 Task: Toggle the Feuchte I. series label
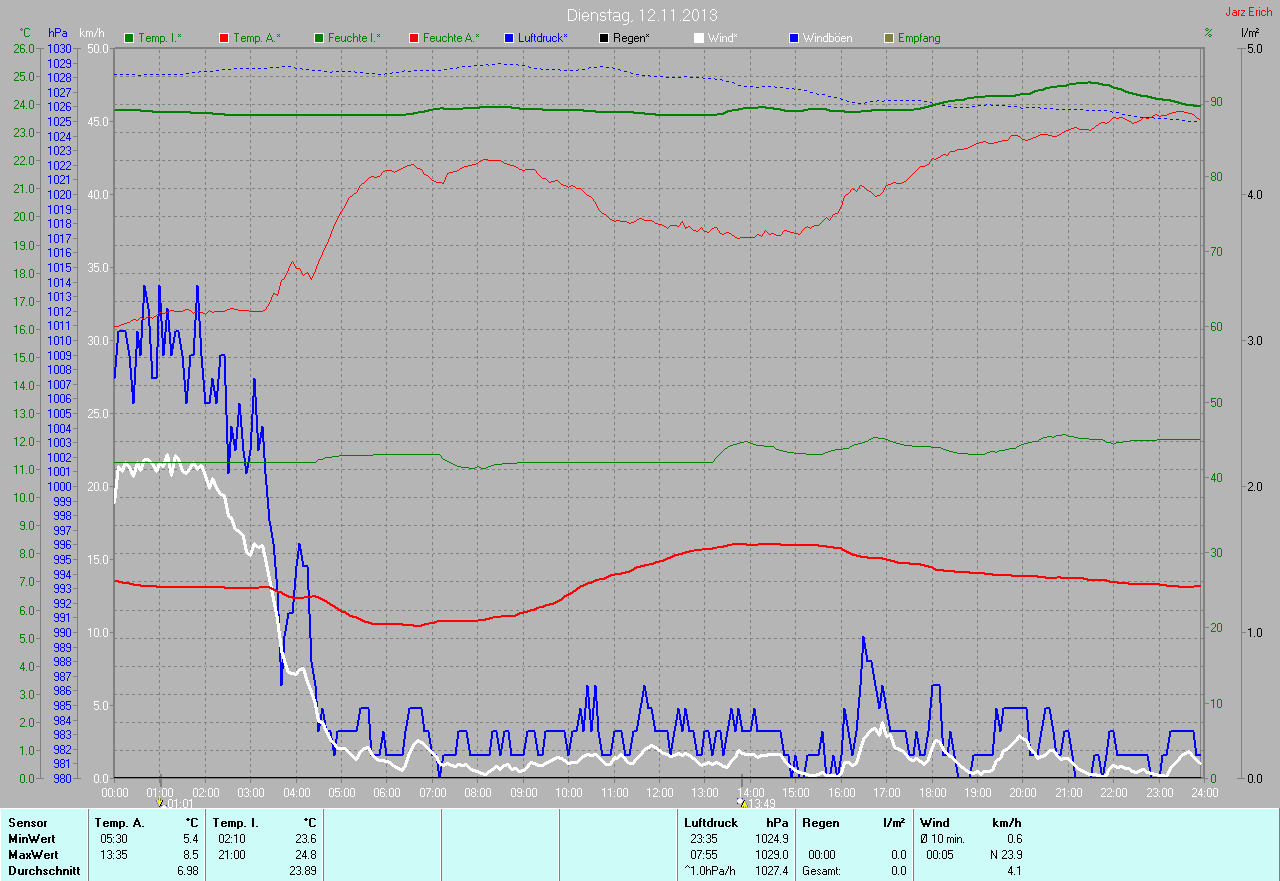pyautogui.click(x=354, y=38)
